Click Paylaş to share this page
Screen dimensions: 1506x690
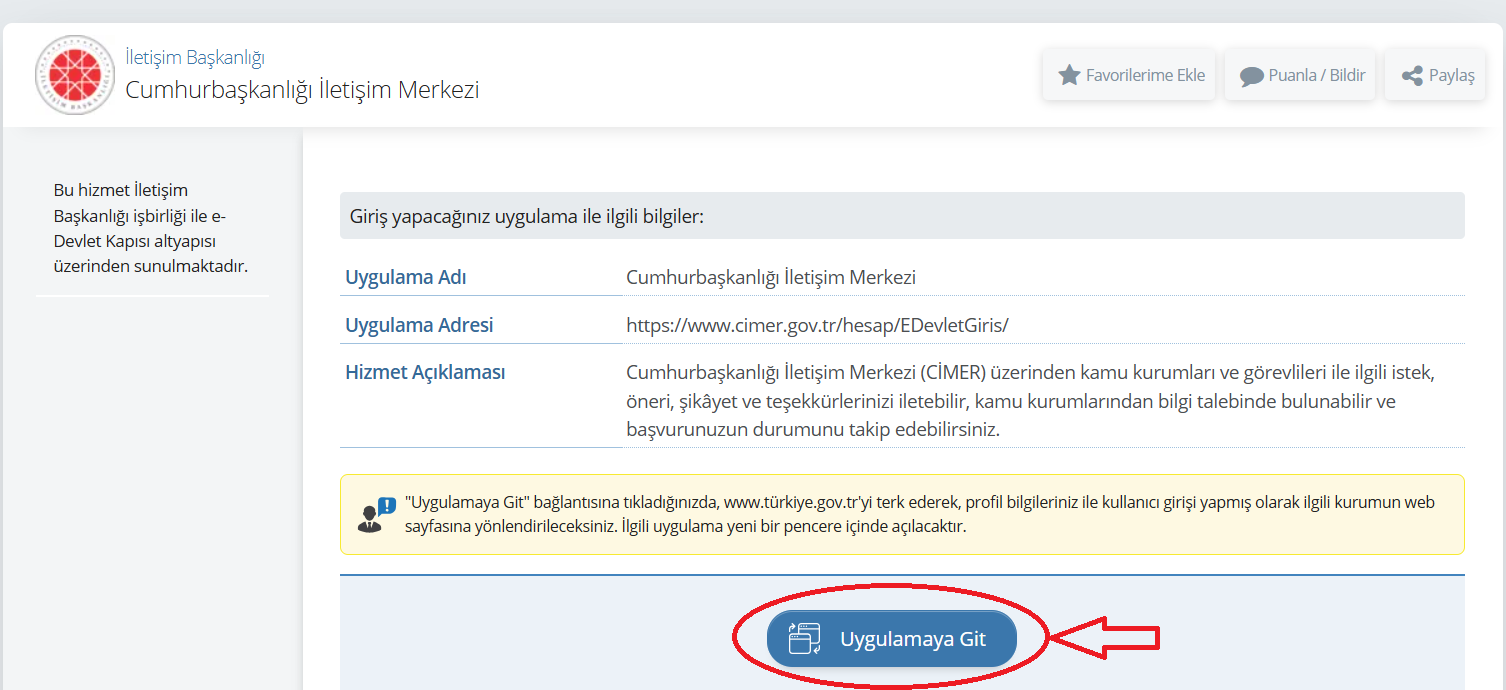[x=1435, y=73]
